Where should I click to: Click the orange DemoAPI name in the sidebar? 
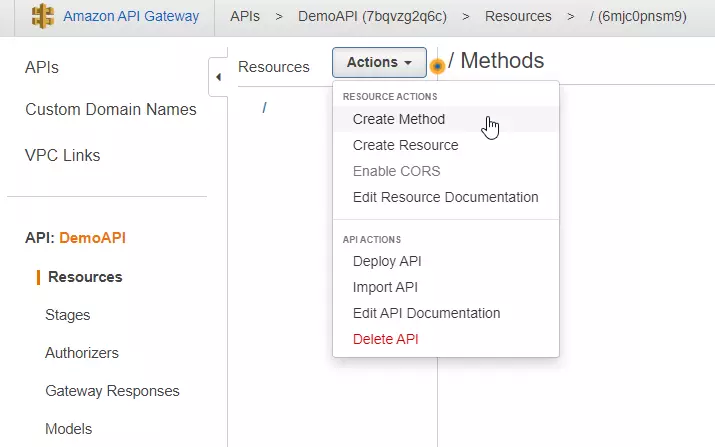[x=93, y=238]
